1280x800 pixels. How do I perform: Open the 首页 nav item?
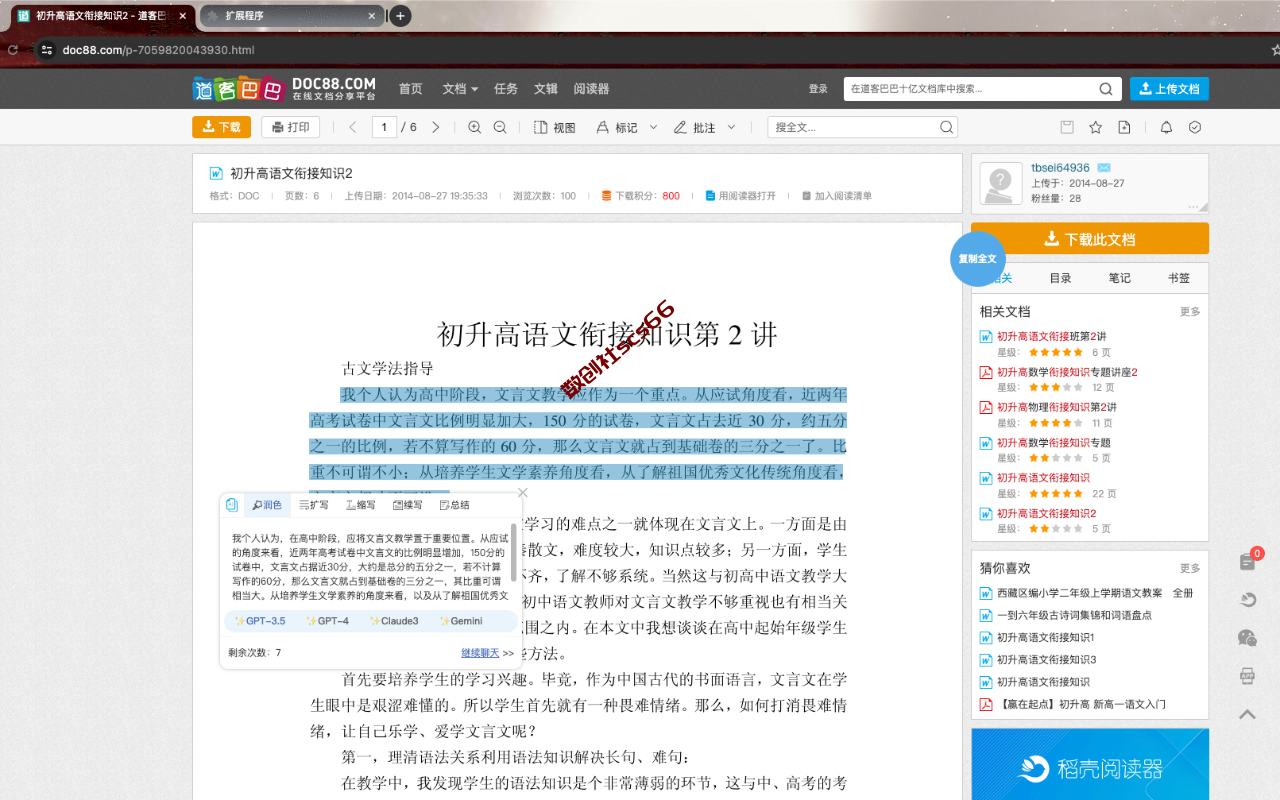coord(410,89)
